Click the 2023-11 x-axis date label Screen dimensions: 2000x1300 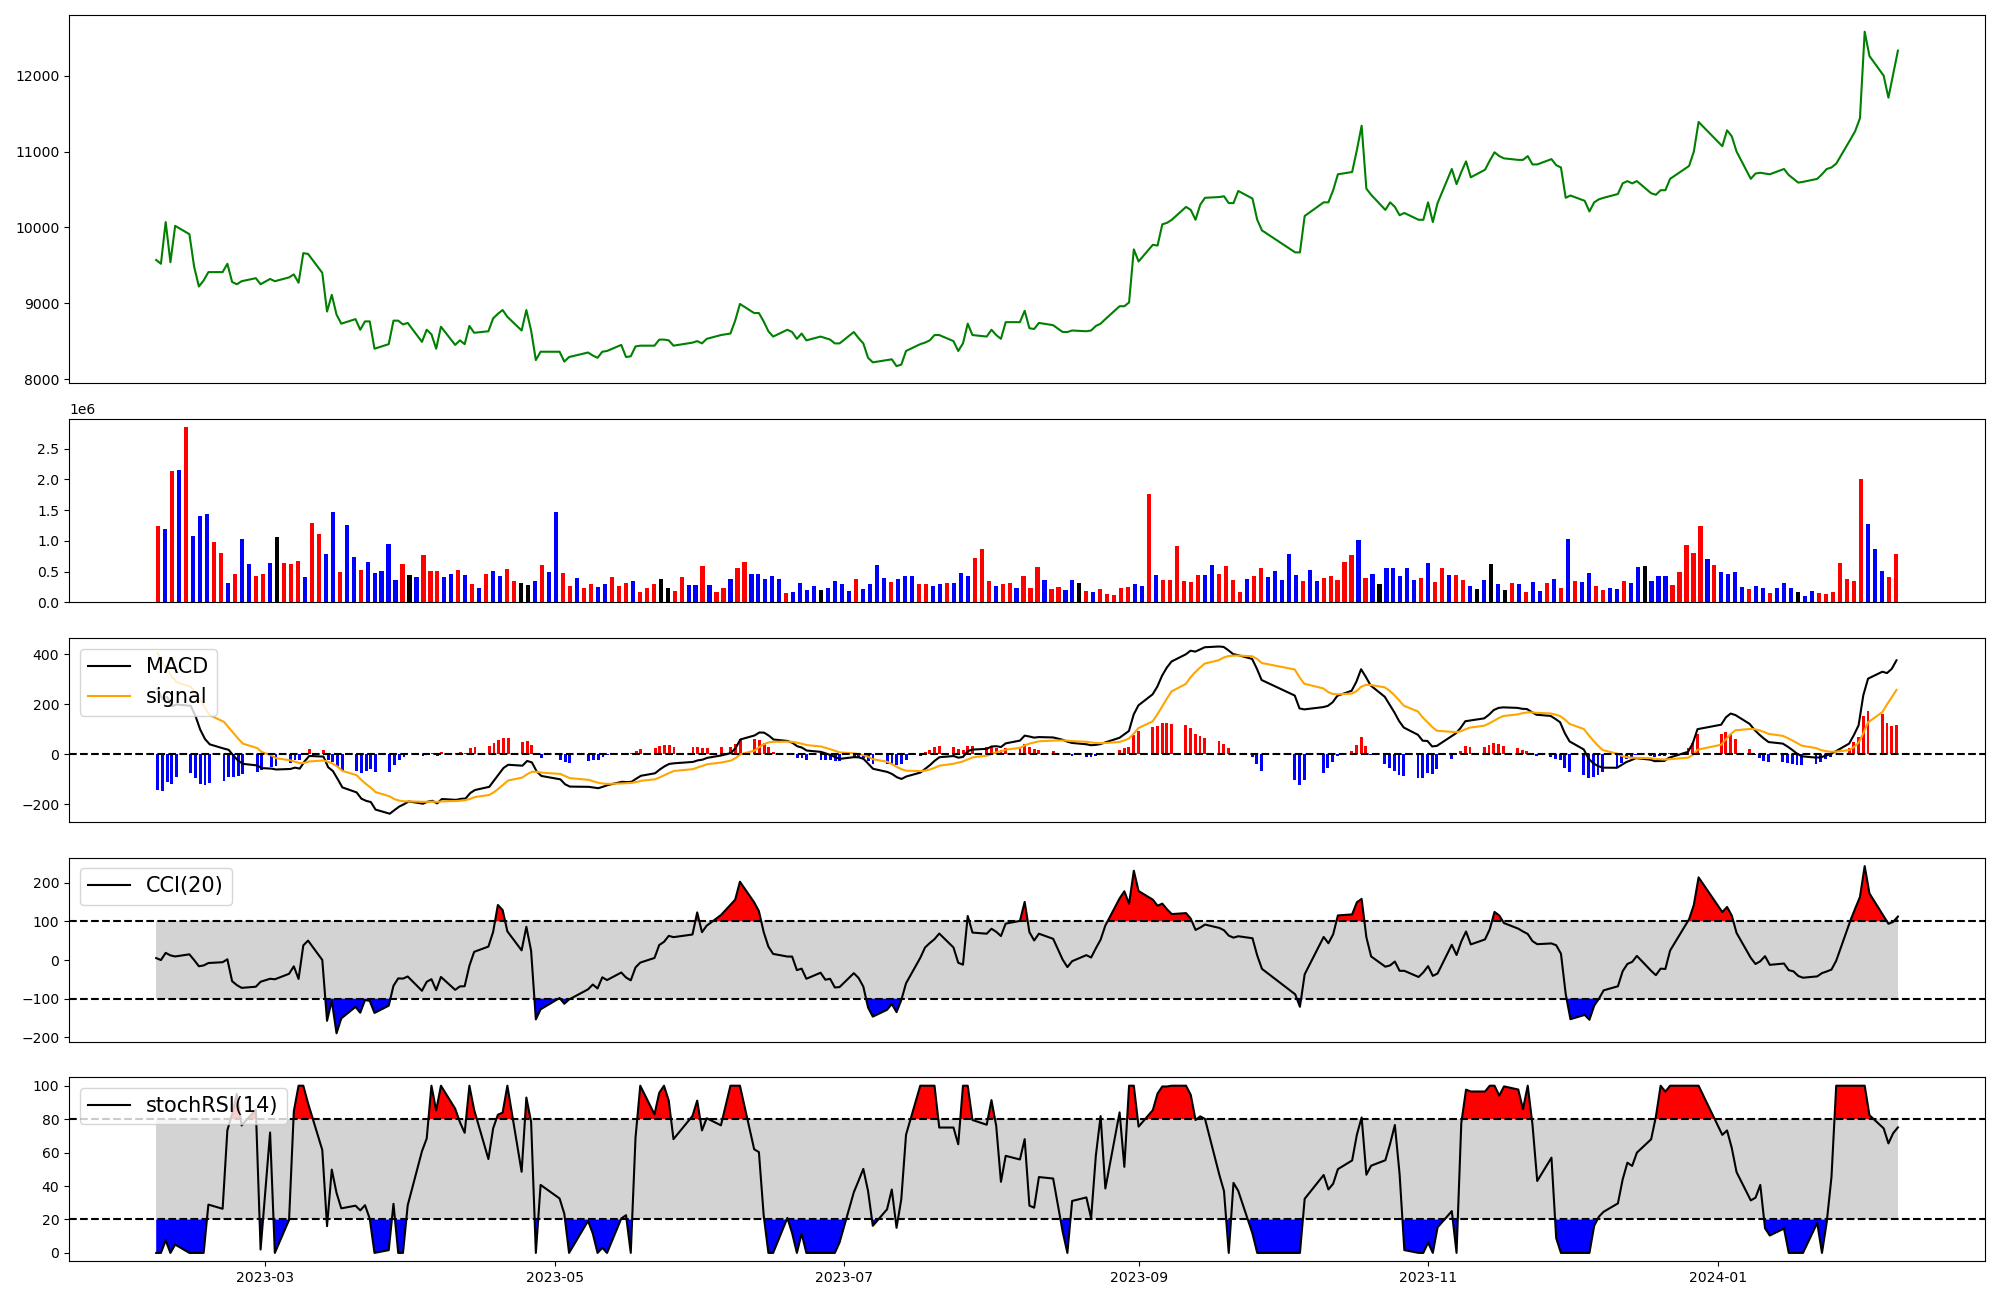click(x=1428, y=1277)
